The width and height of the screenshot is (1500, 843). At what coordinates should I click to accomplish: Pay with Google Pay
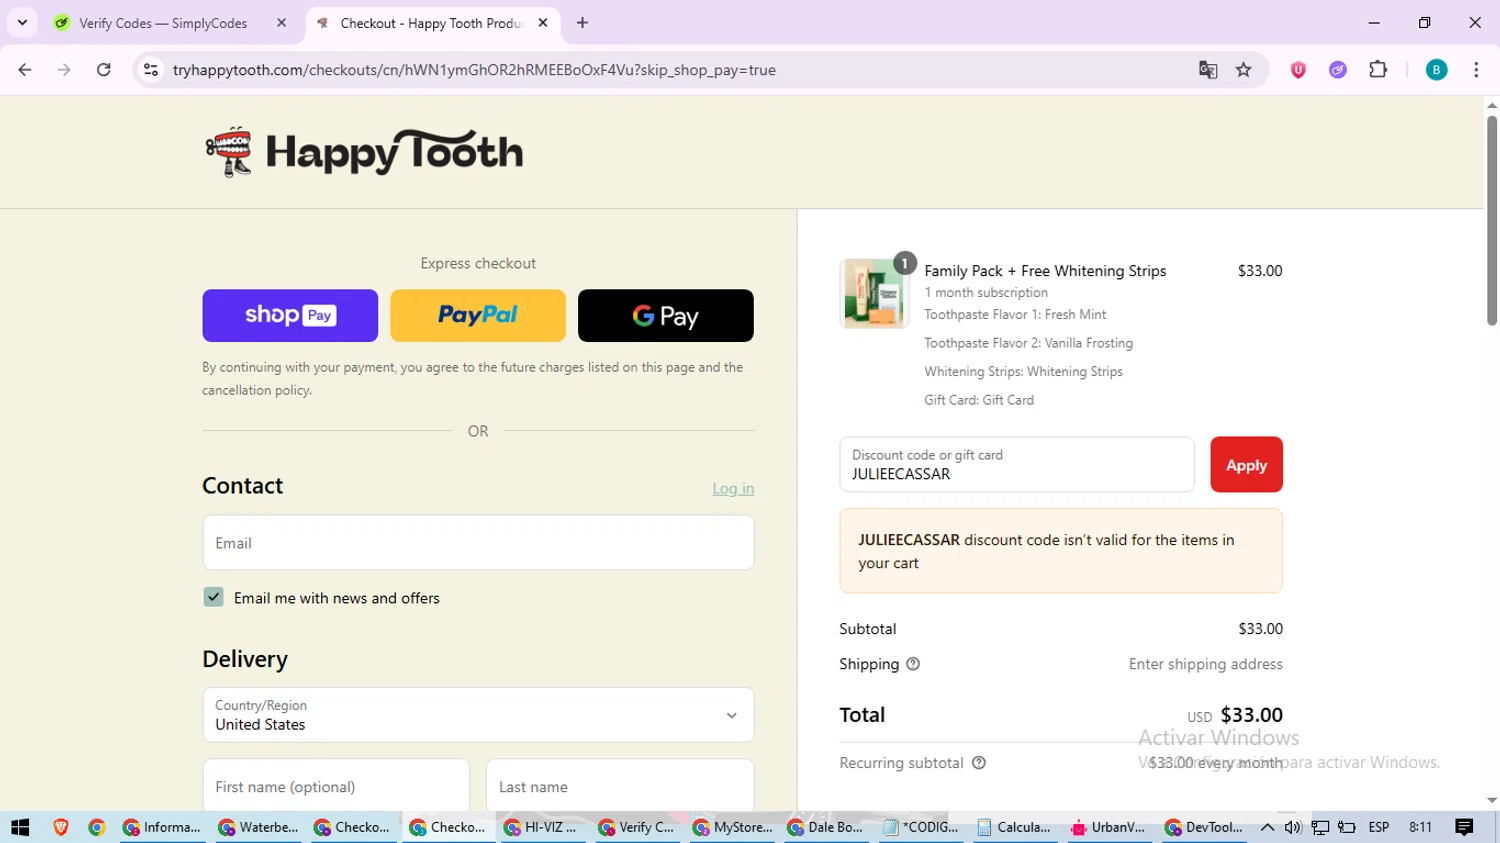pos(666,316)
